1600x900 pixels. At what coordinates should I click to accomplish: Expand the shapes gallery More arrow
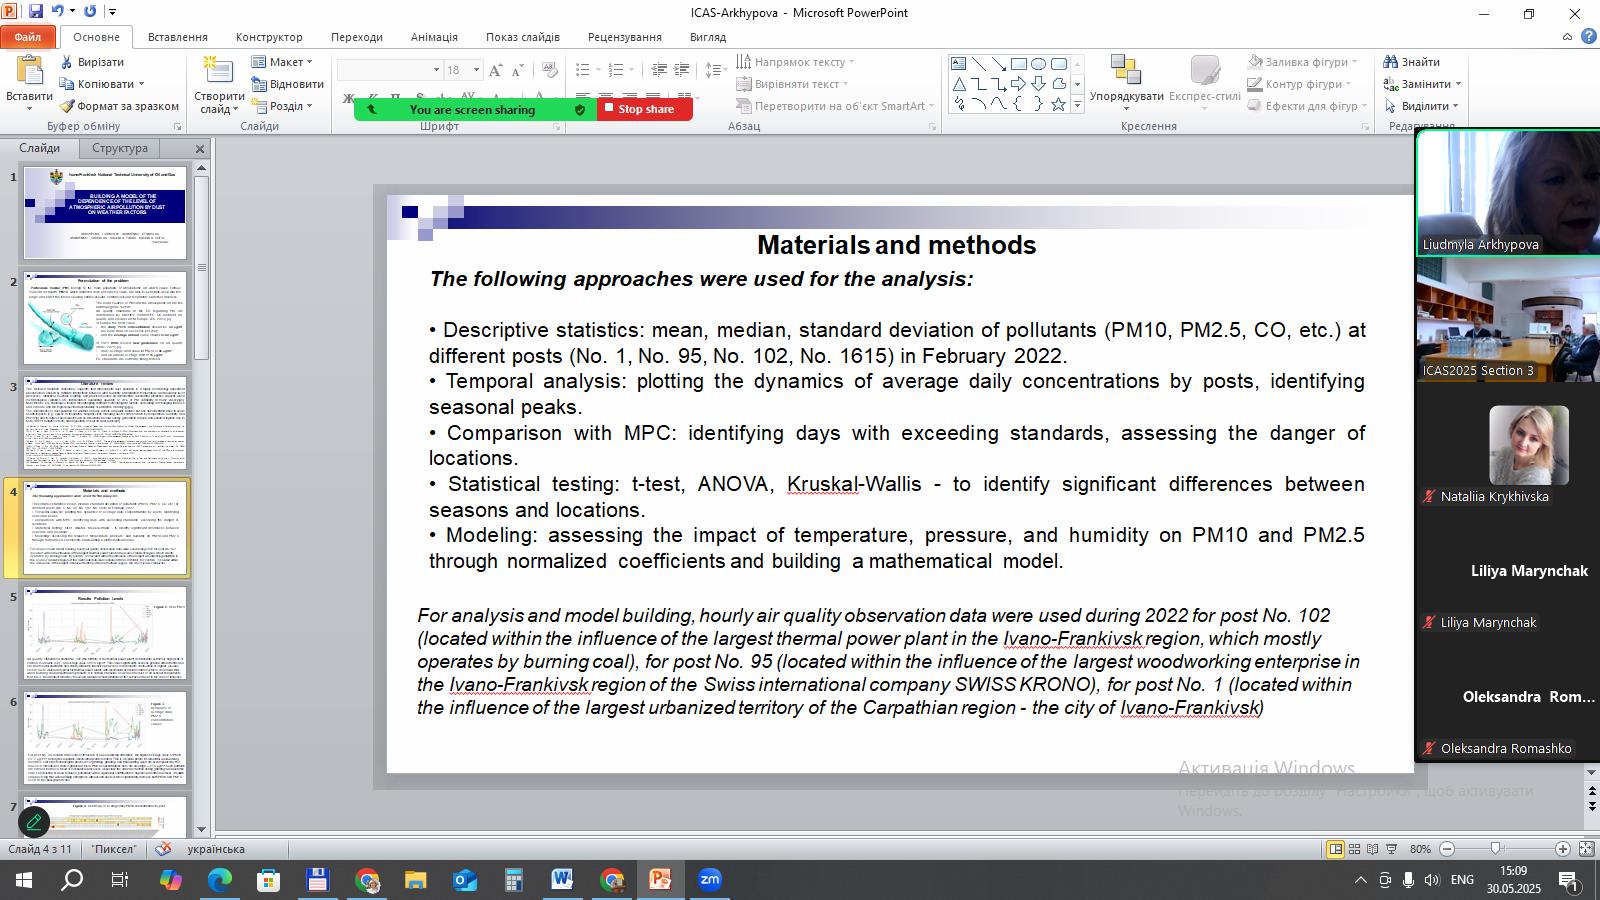point(1077,104)
